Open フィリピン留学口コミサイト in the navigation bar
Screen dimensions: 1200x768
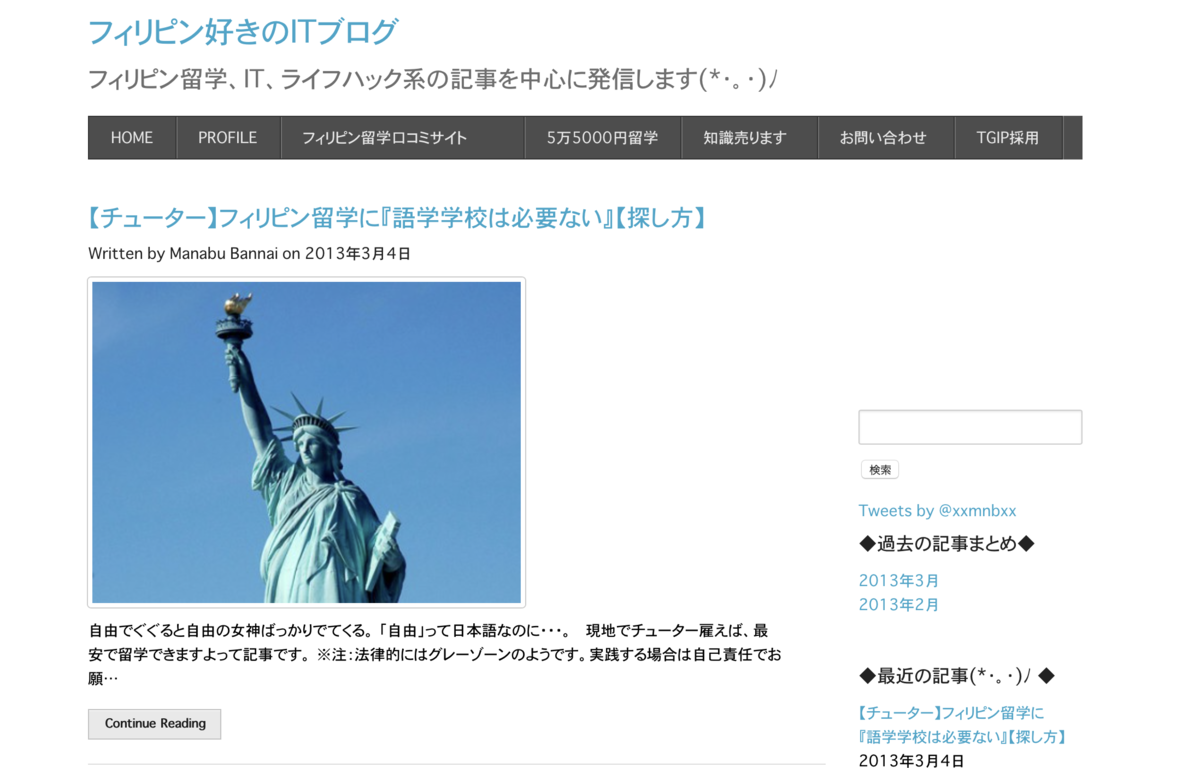(402, 138)
